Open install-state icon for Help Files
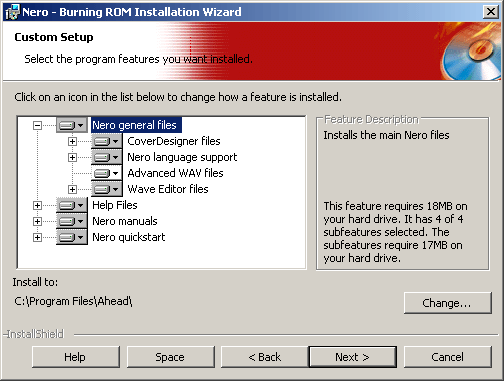 (x=72, y=205)
